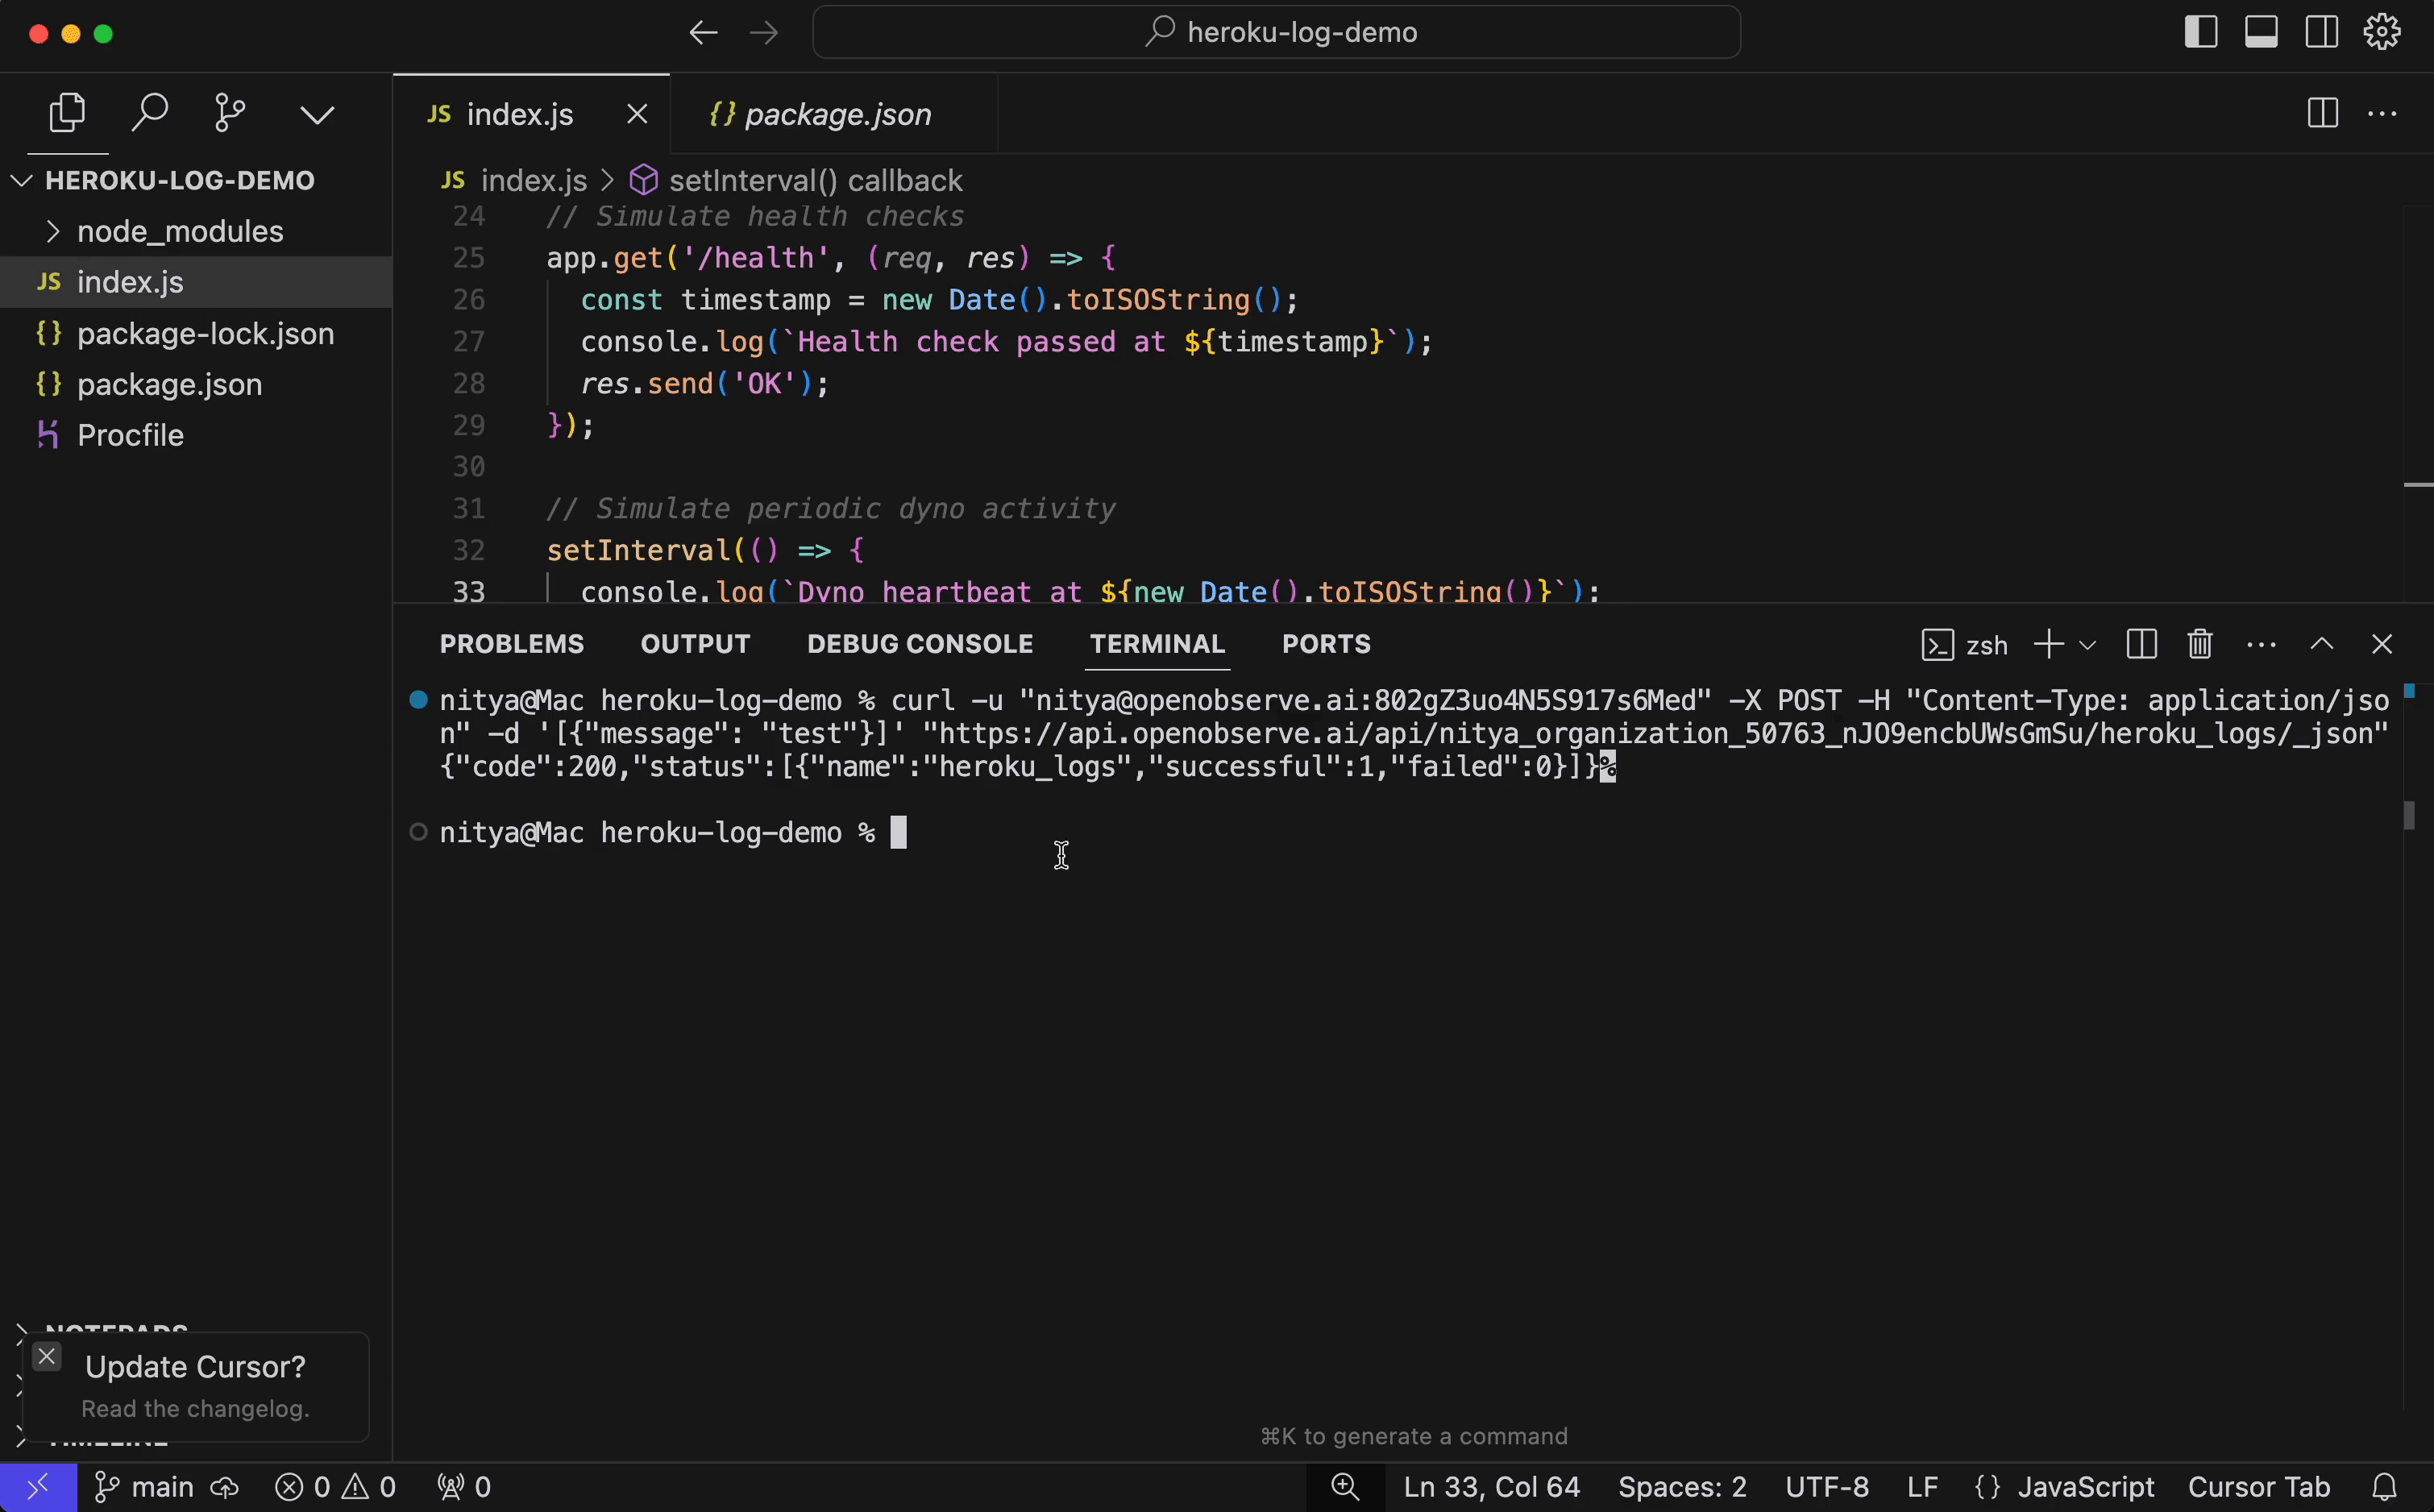Viewport: 2434px width, 1512px height.
Task: Expand the node_modules folder
Action: coord(180,231)
